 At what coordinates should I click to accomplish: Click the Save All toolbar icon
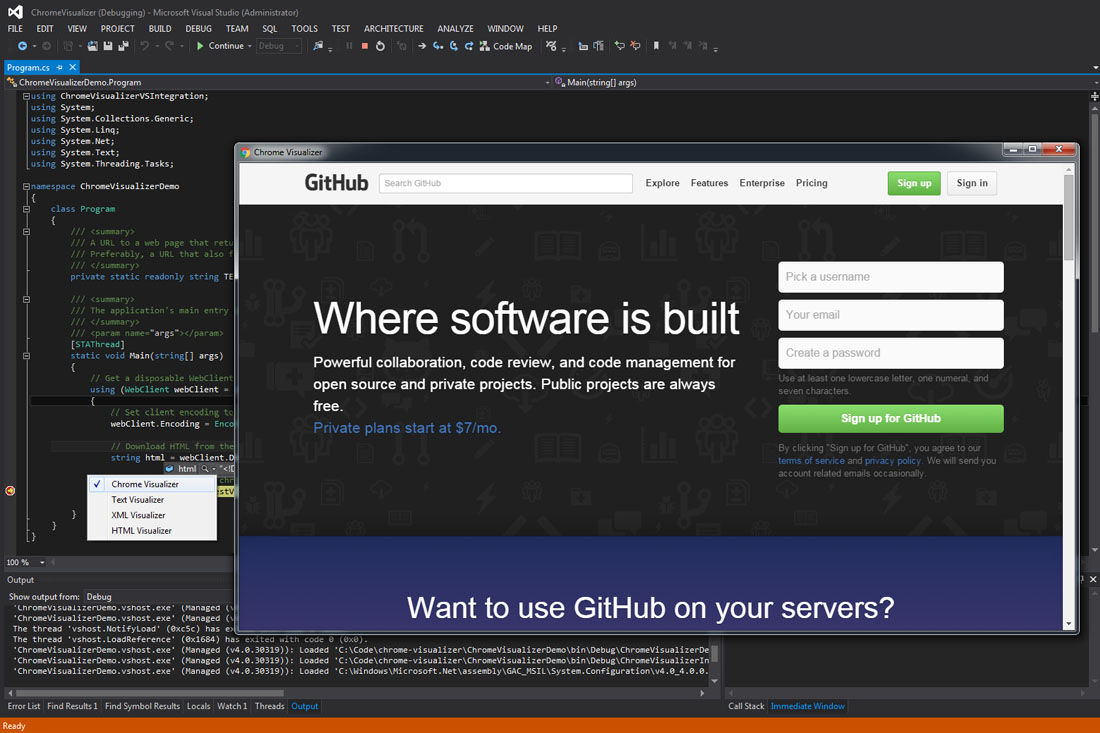[123, 46]
